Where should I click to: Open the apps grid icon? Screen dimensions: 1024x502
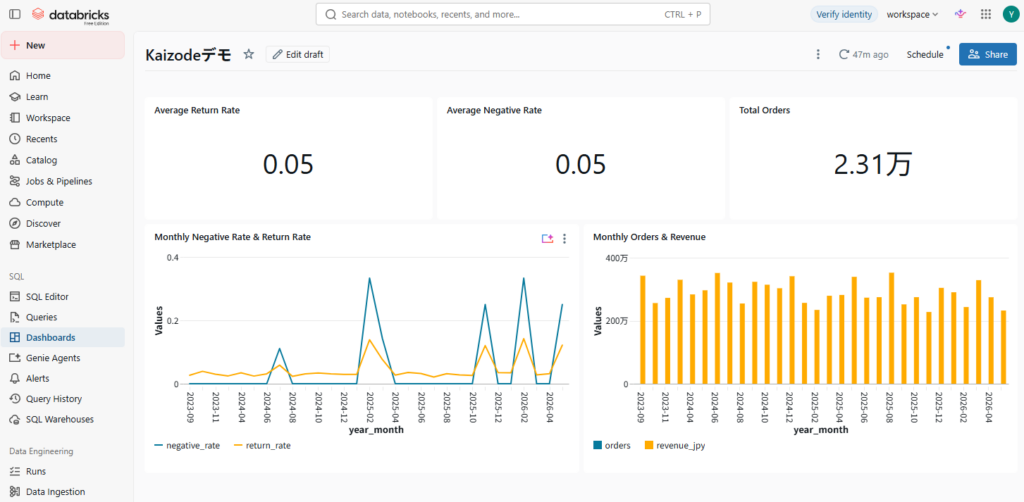(x=986, y=14)
